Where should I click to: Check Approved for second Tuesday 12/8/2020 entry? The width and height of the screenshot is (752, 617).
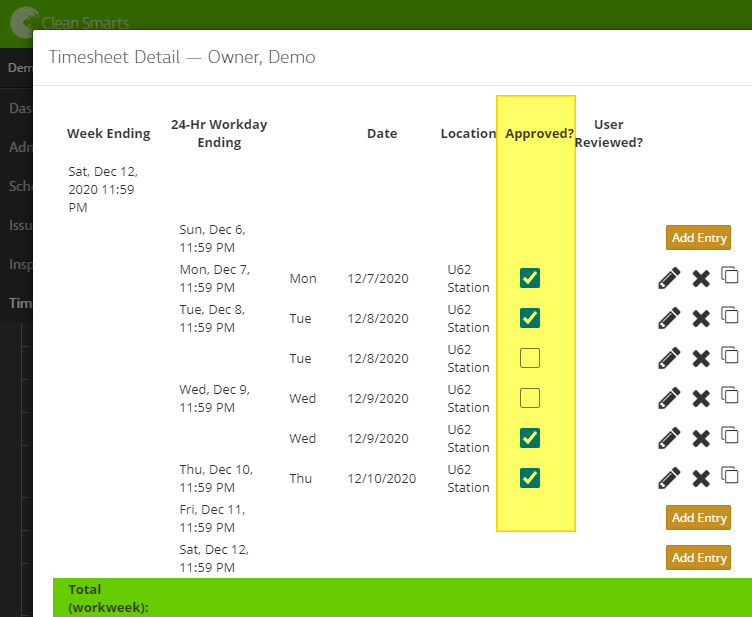click(530, 358)
